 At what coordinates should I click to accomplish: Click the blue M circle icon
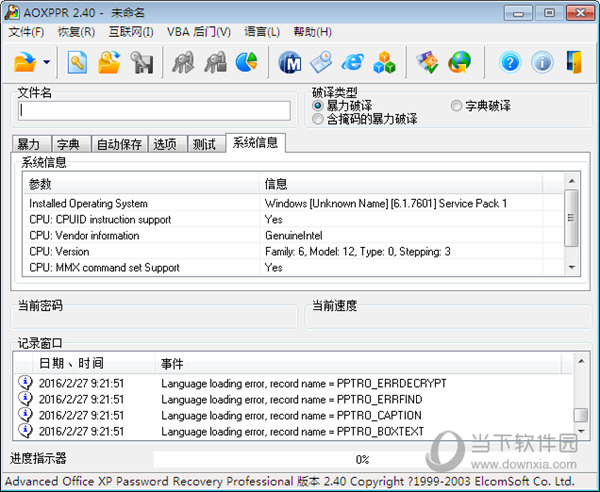click(289, 62)
